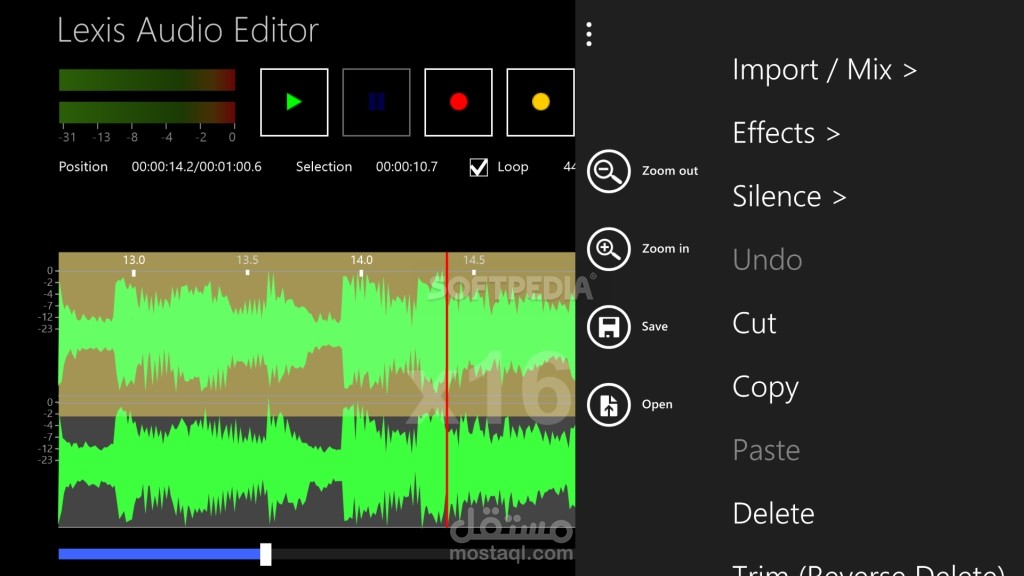The height and width of the screenshot is (576, 1024).
Task: Start playback with the green play button
Action: [294, 102]
